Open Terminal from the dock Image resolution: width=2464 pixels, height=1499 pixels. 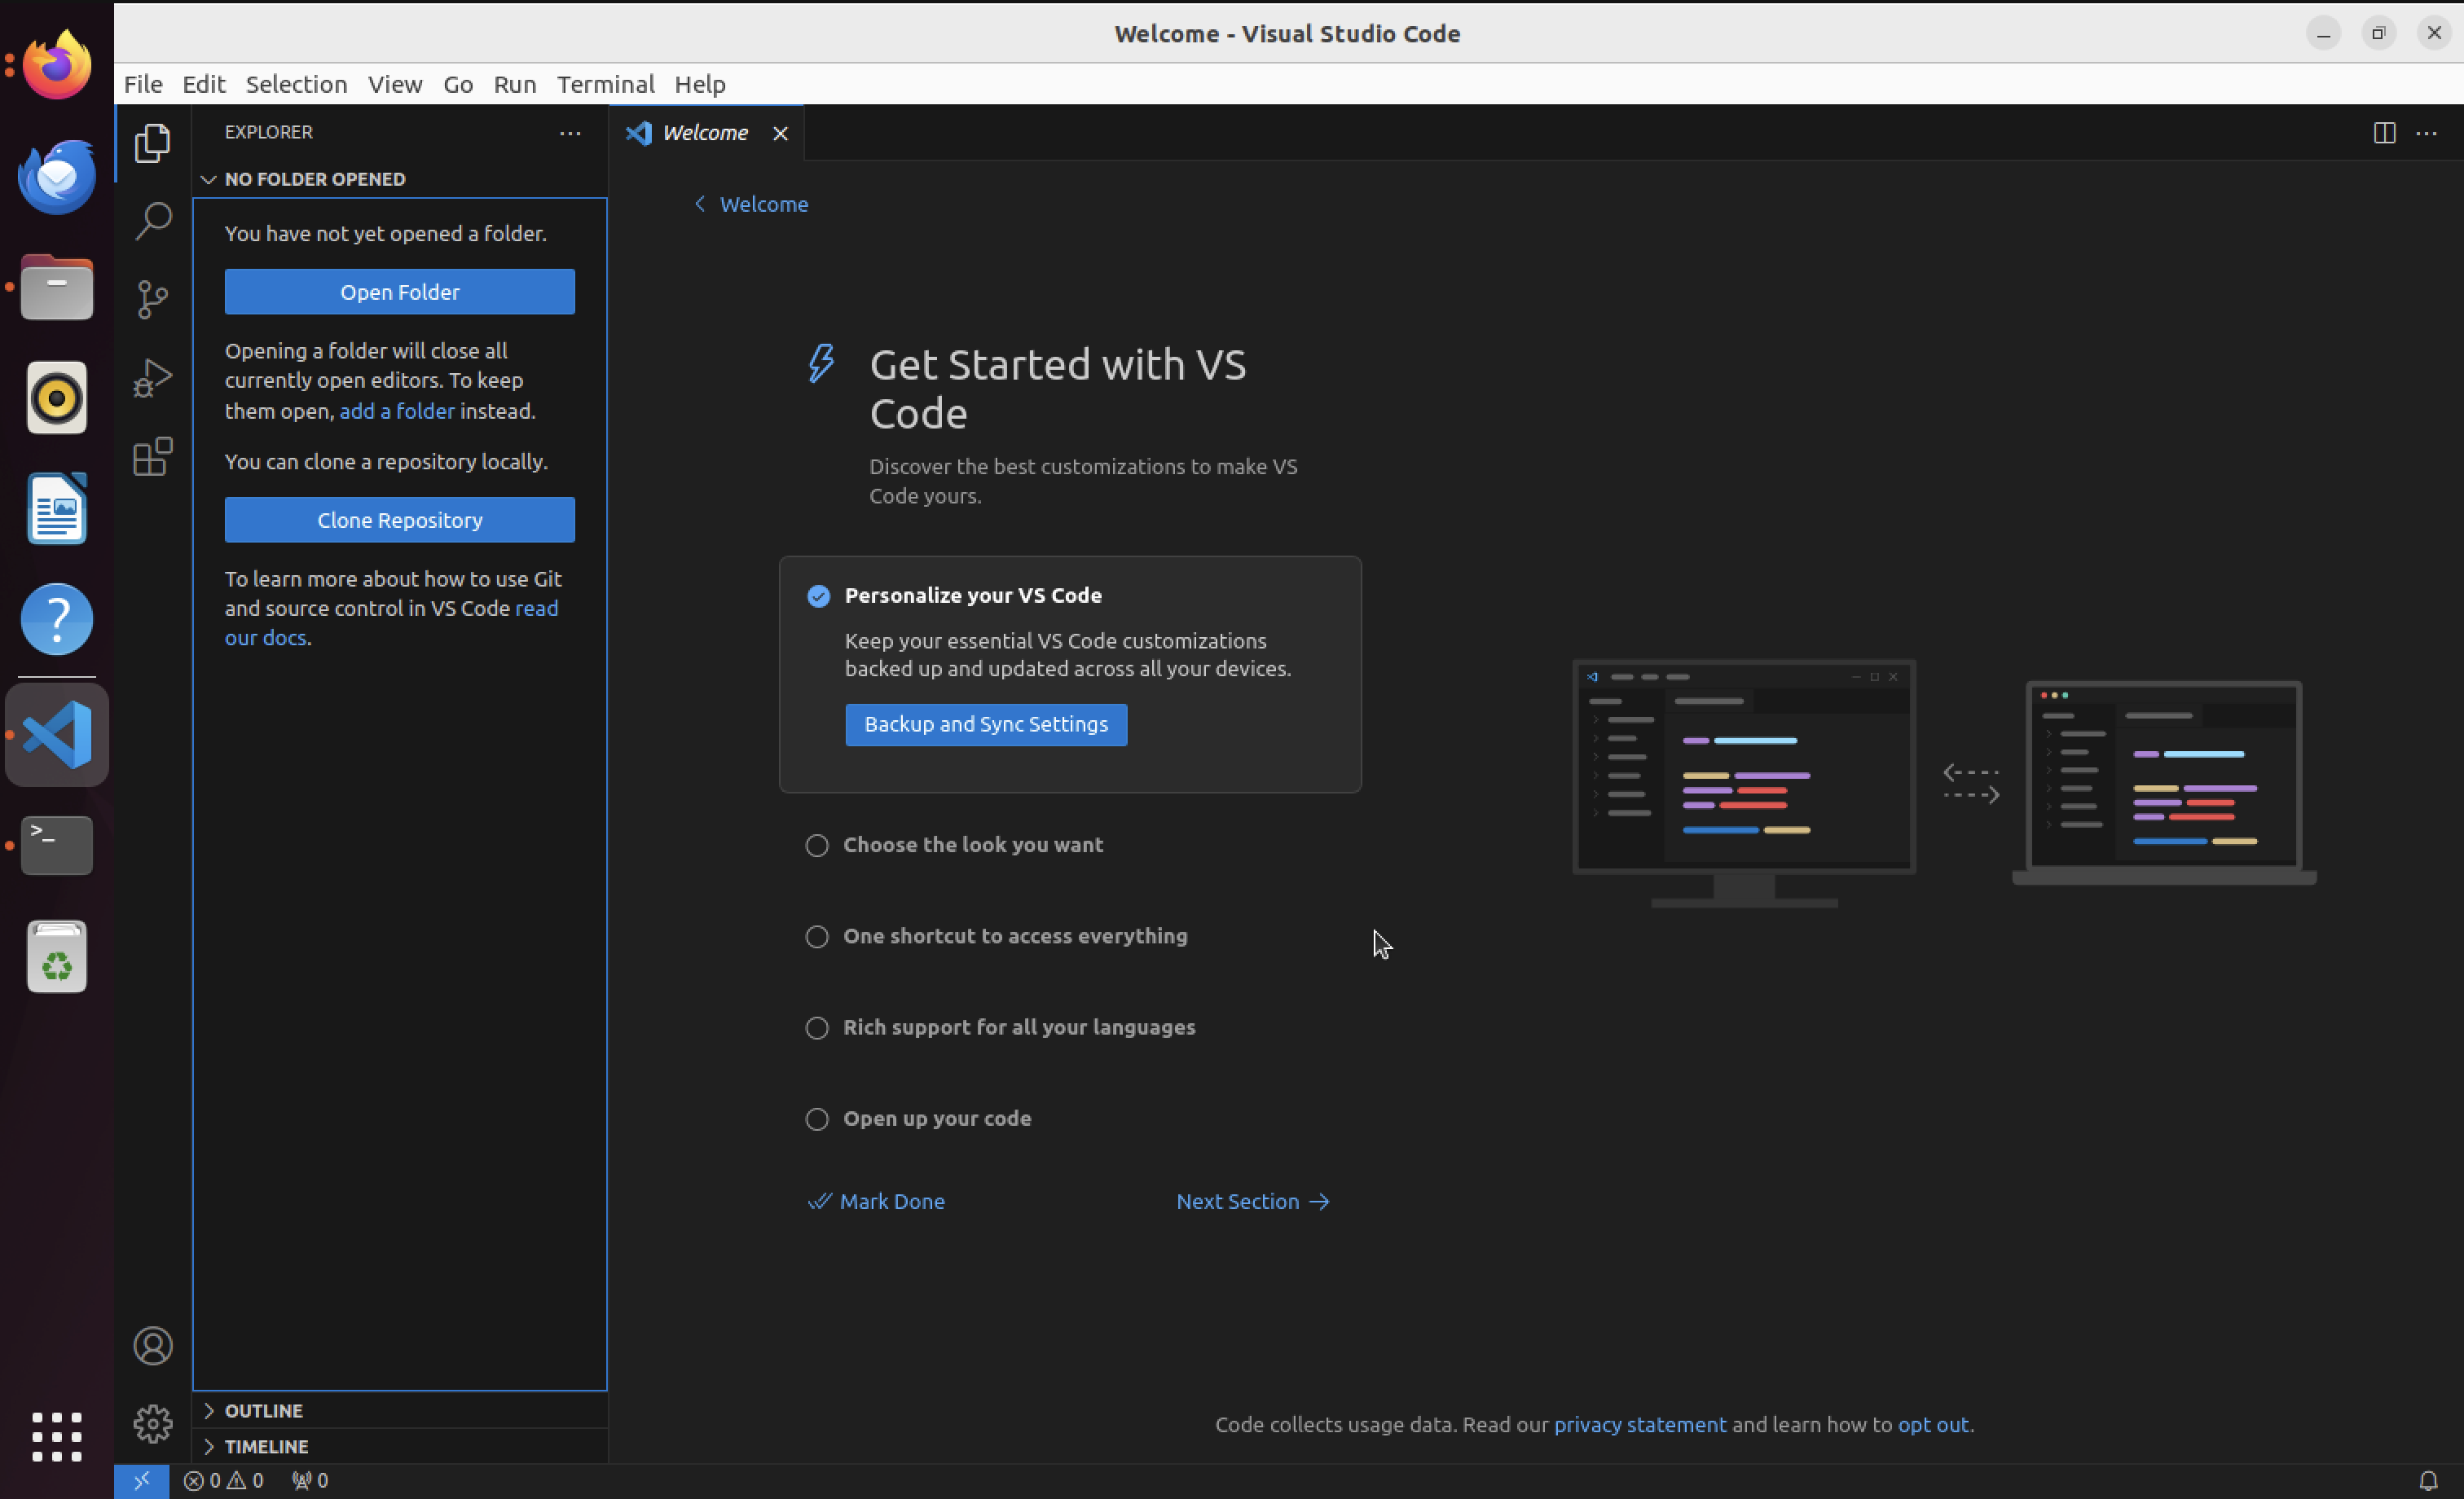point(57,846)
